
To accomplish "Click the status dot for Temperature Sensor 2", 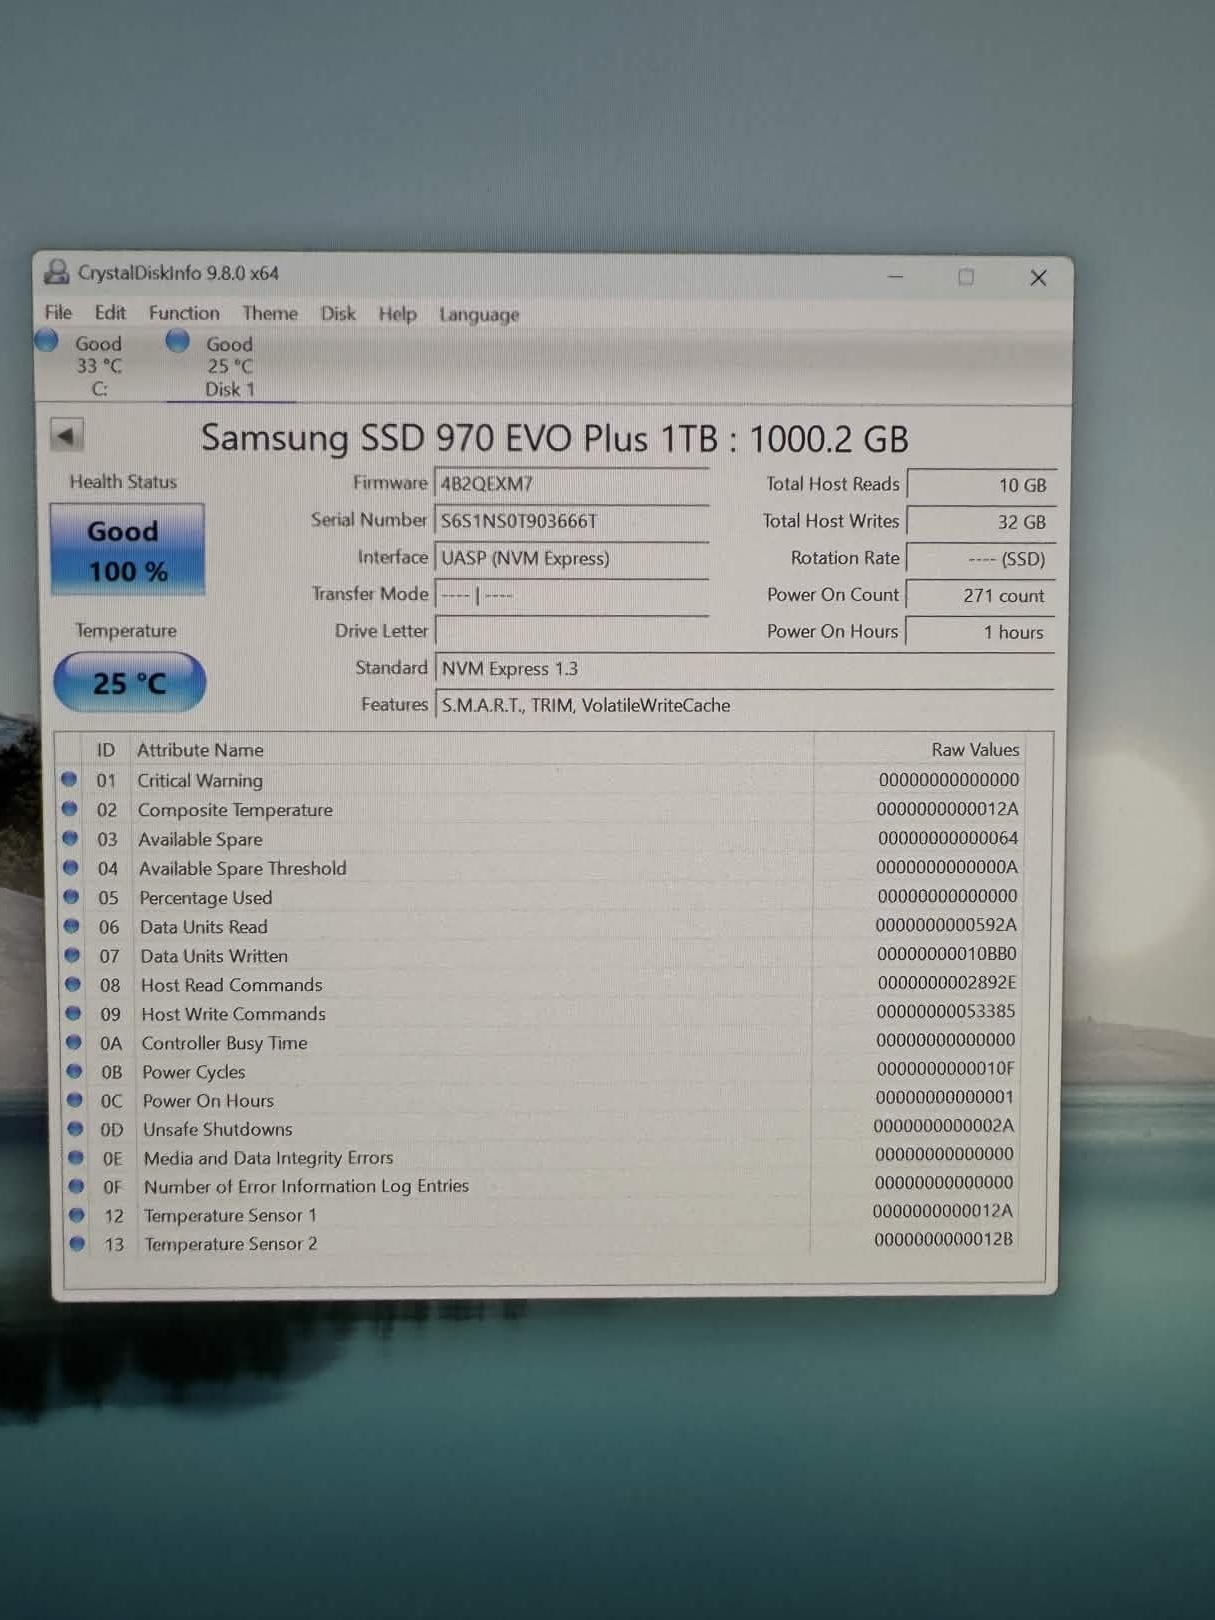I will click(x=77, y=1244).
